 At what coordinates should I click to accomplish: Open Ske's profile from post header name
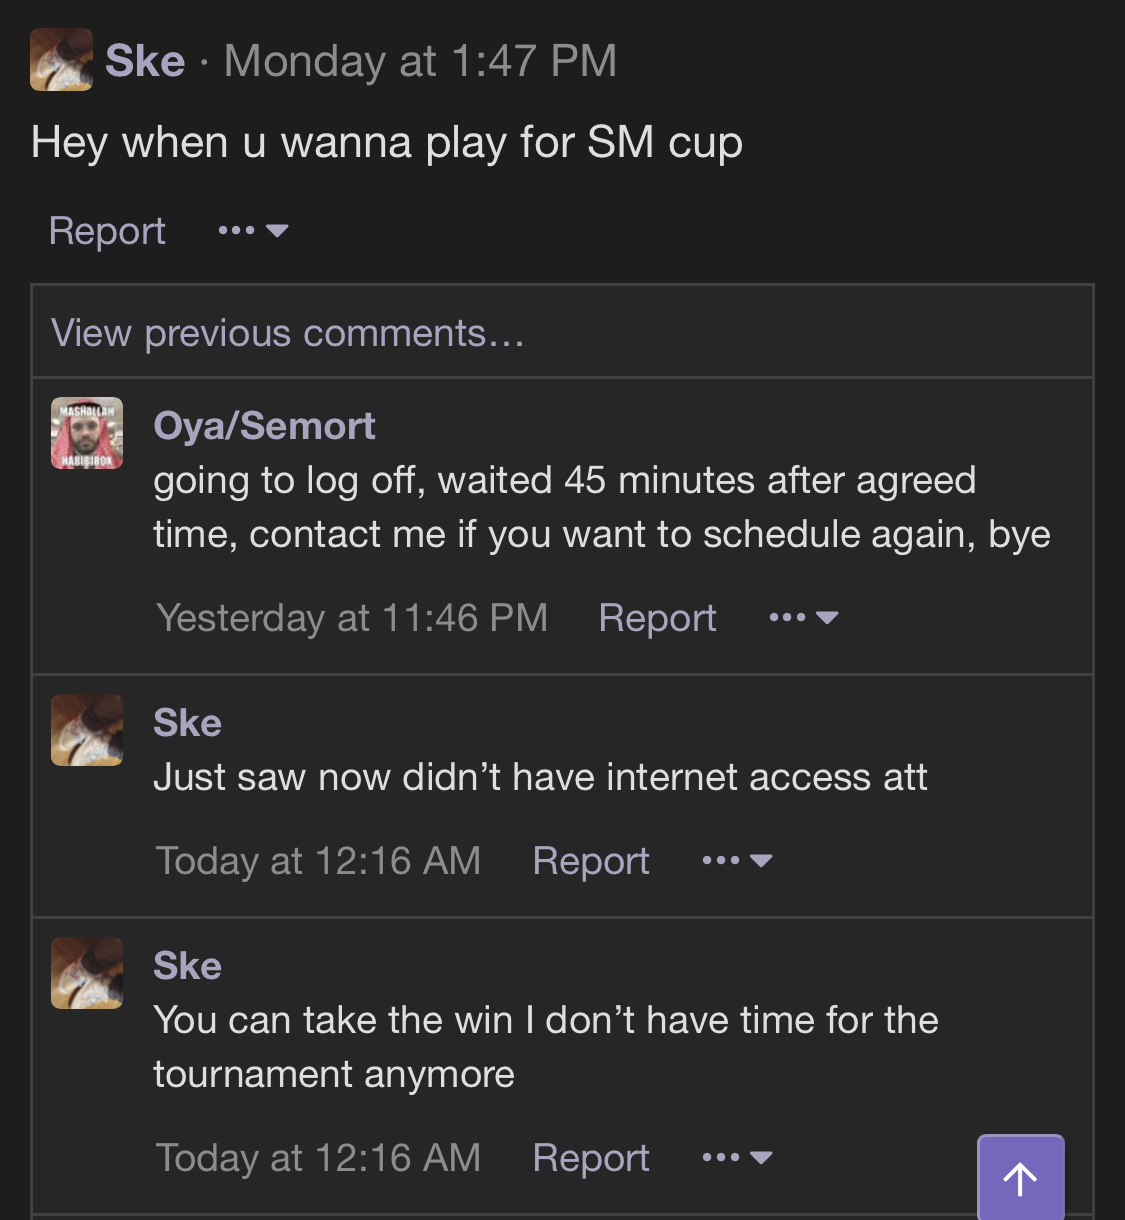[145, 61]
